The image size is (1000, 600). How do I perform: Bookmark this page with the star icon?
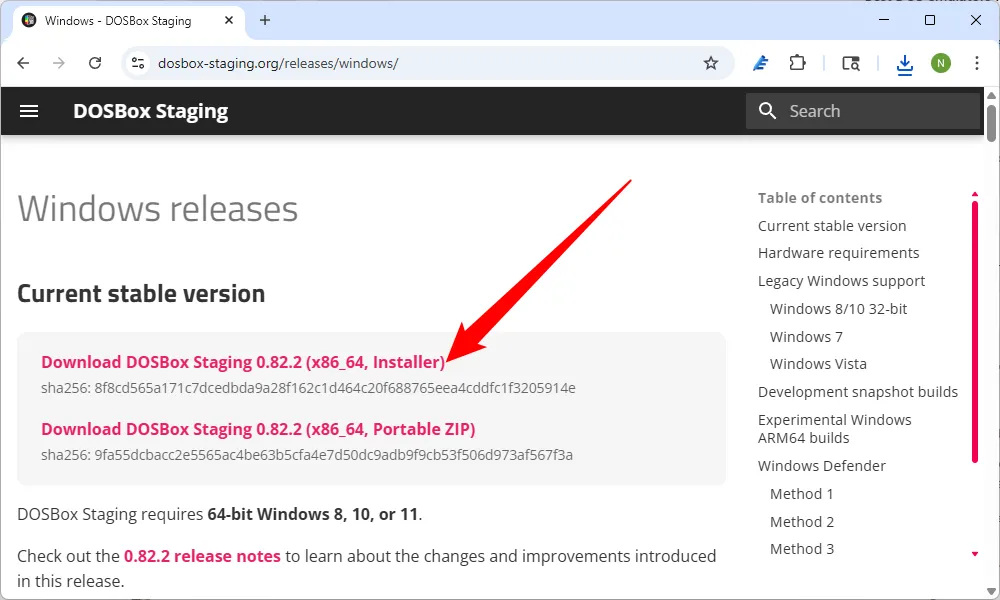(711, 63)
